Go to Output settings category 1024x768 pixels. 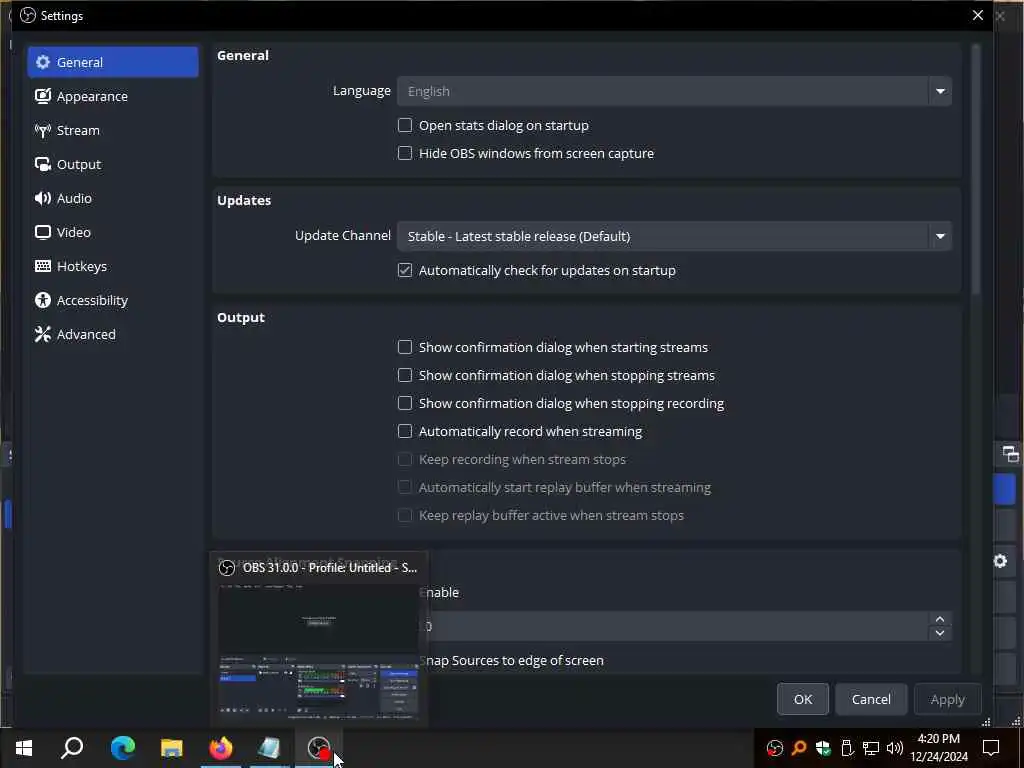[113, 164]
